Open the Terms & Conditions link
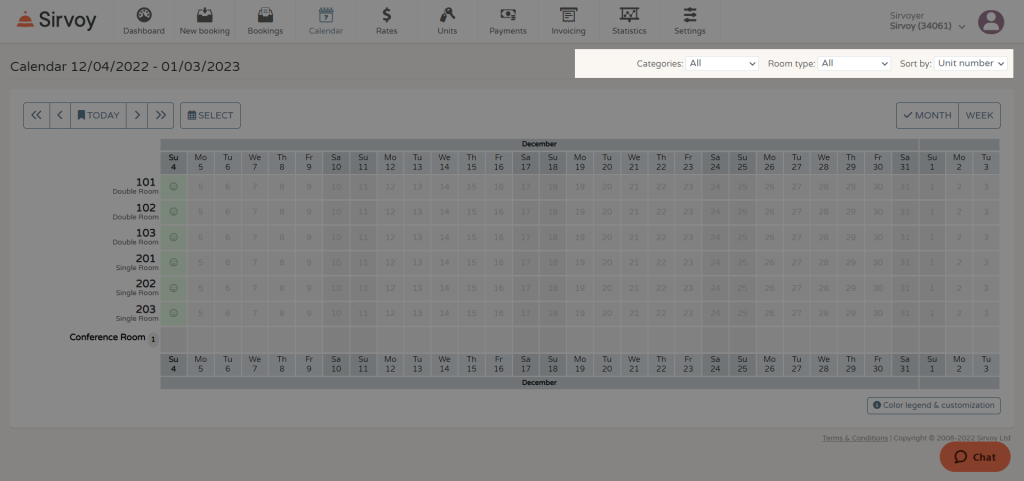 [x=854, y=438]
